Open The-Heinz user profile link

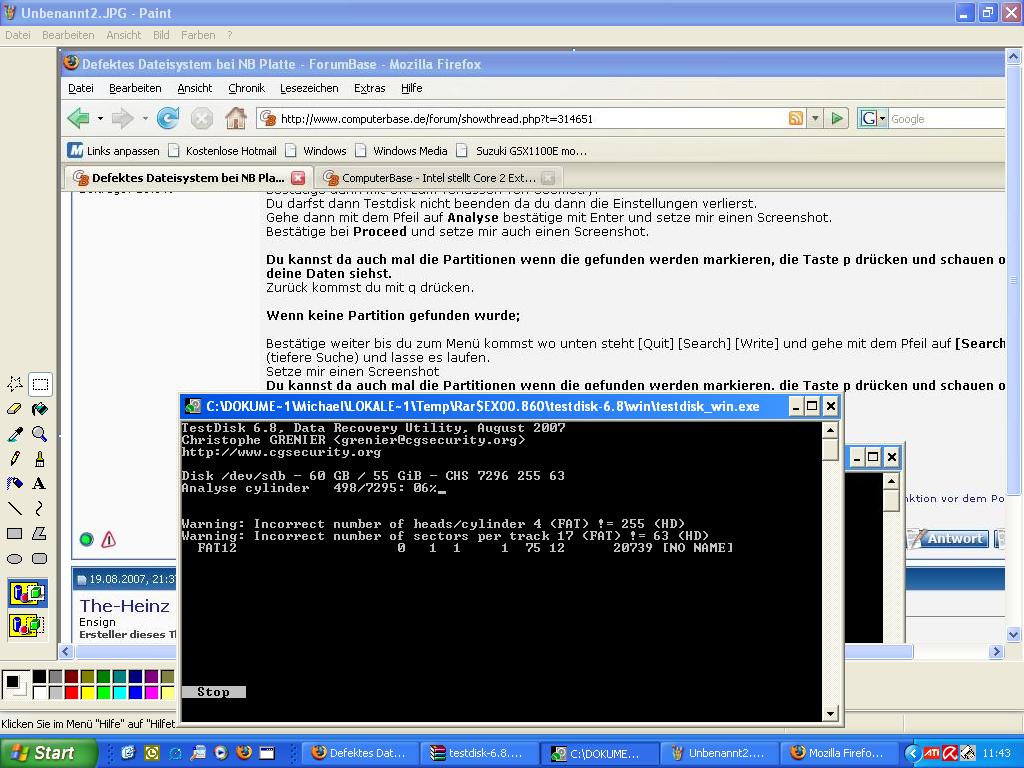click(124, 606)
